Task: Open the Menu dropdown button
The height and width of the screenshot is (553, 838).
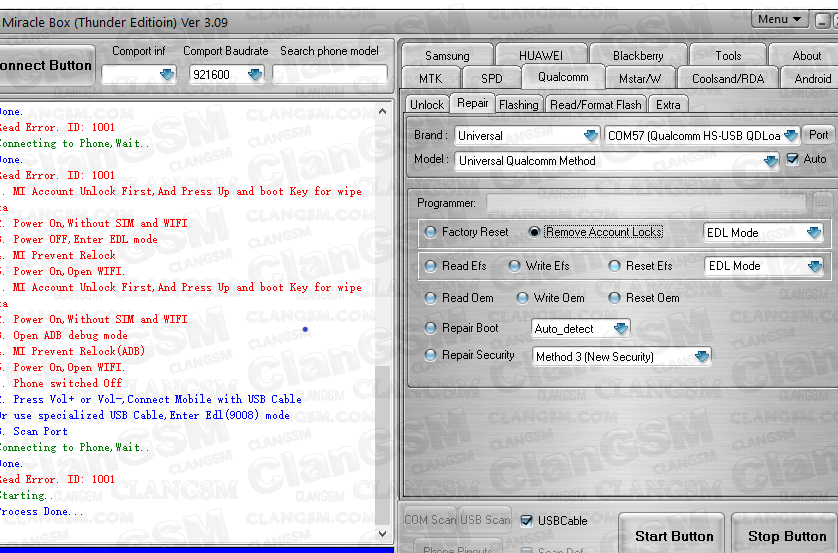Action: (x=779, y=19)
